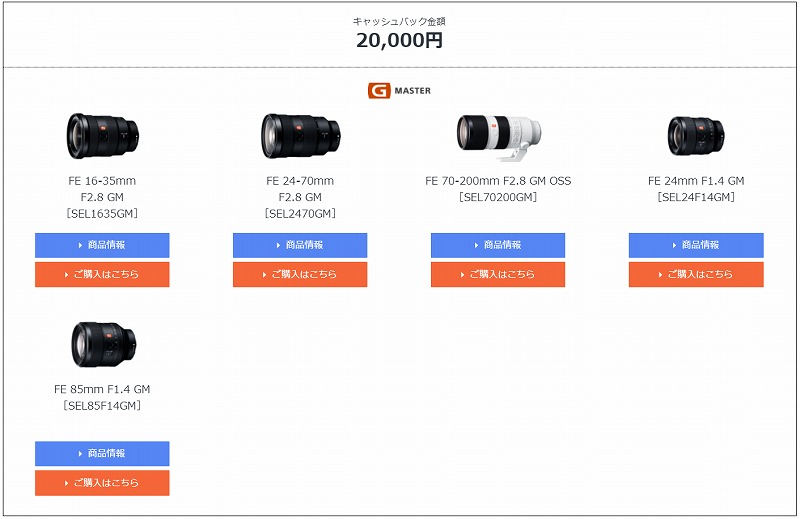Open FE 16-35mm F2.8 GM lens image
Screen dimensions: 800x519
coord(103,136)
